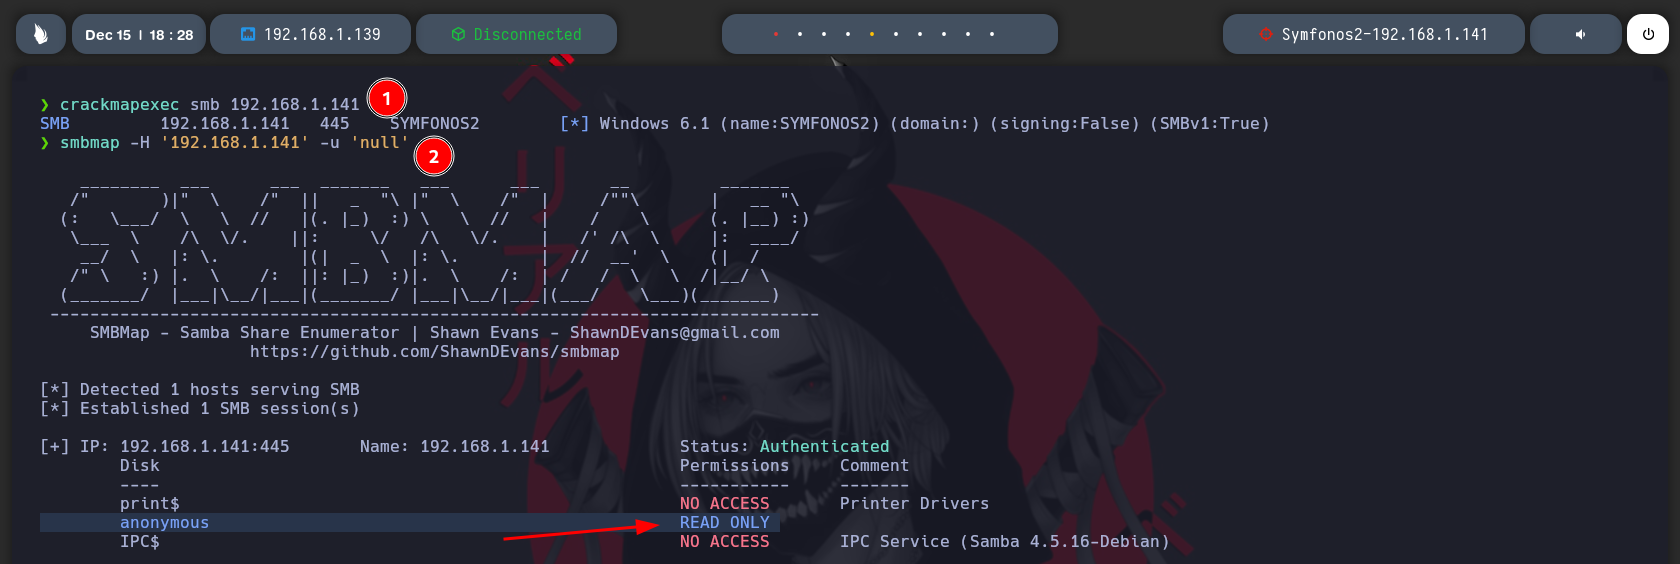
Task: Switch to the yellow workspace dot
Action: pyautogui.click(x=872, y=34)
